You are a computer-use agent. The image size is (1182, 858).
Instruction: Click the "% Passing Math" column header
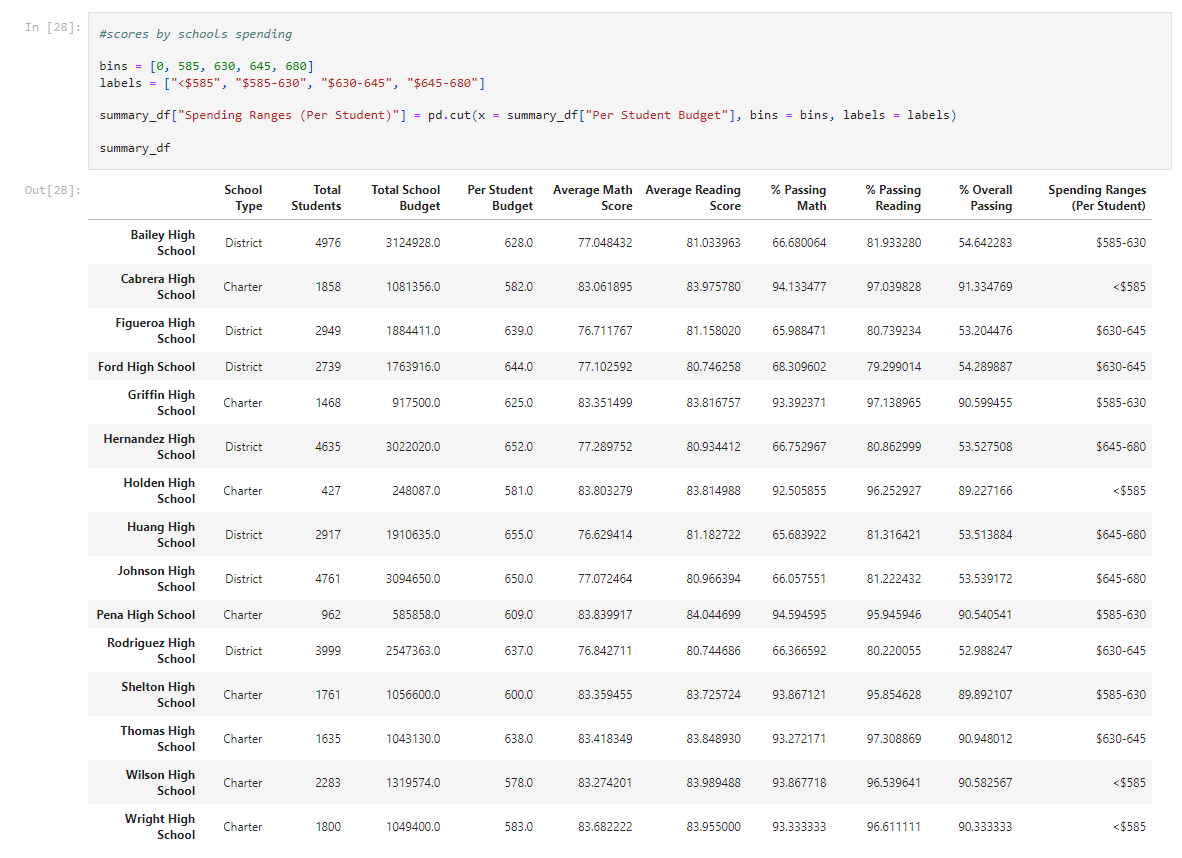coord(798,198)
